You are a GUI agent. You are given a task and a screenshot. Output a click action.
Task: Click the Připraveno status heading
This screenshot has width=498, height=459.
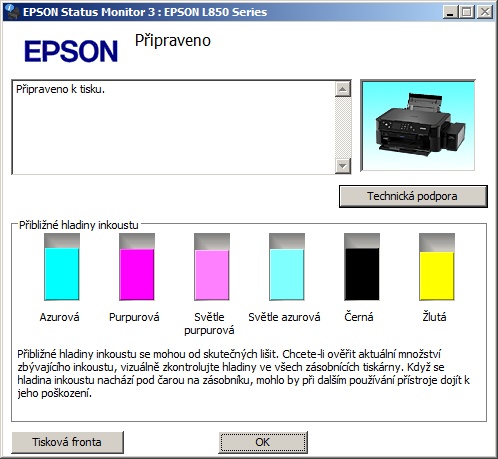coord(173,41)
